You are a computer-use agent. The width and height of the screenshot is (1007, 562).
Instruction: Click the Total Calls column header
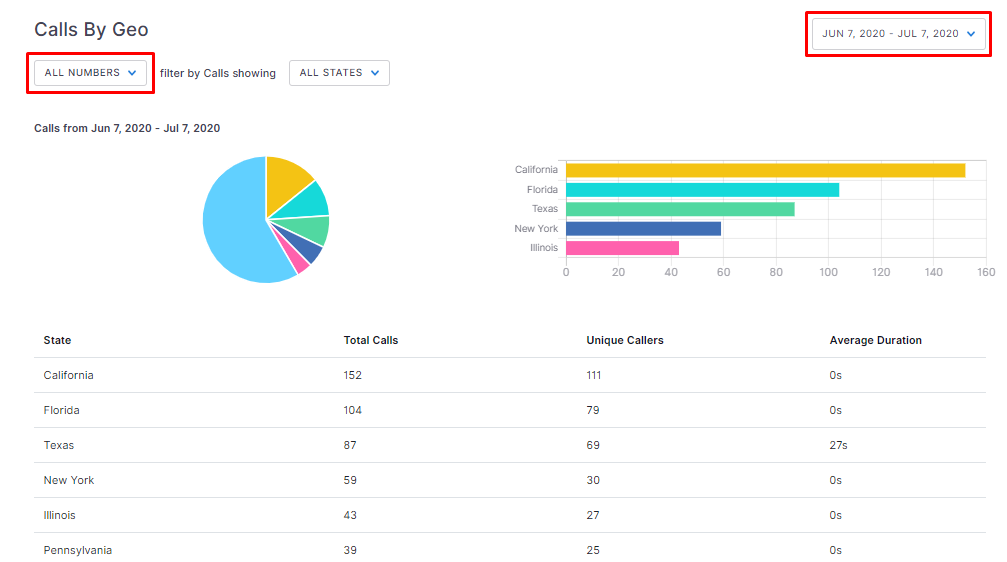(371, 340)
